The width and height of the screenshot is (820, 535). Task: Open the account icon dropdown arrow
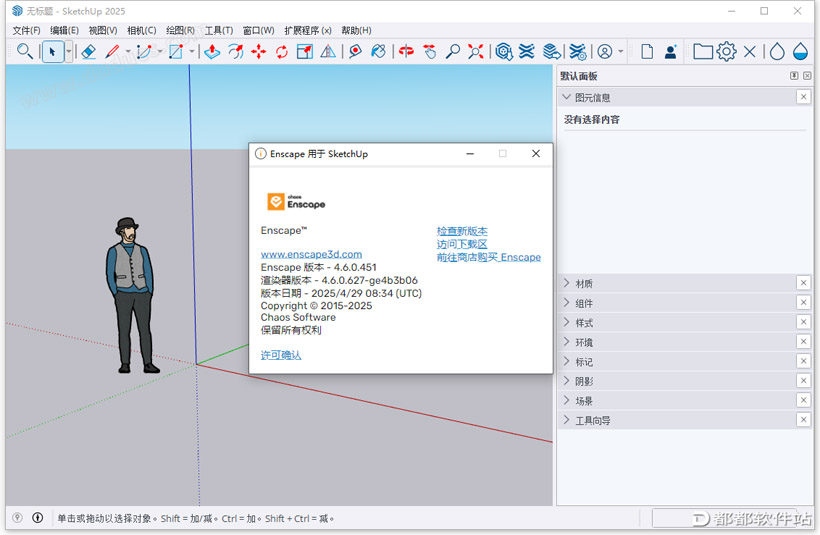pos(620,51)
